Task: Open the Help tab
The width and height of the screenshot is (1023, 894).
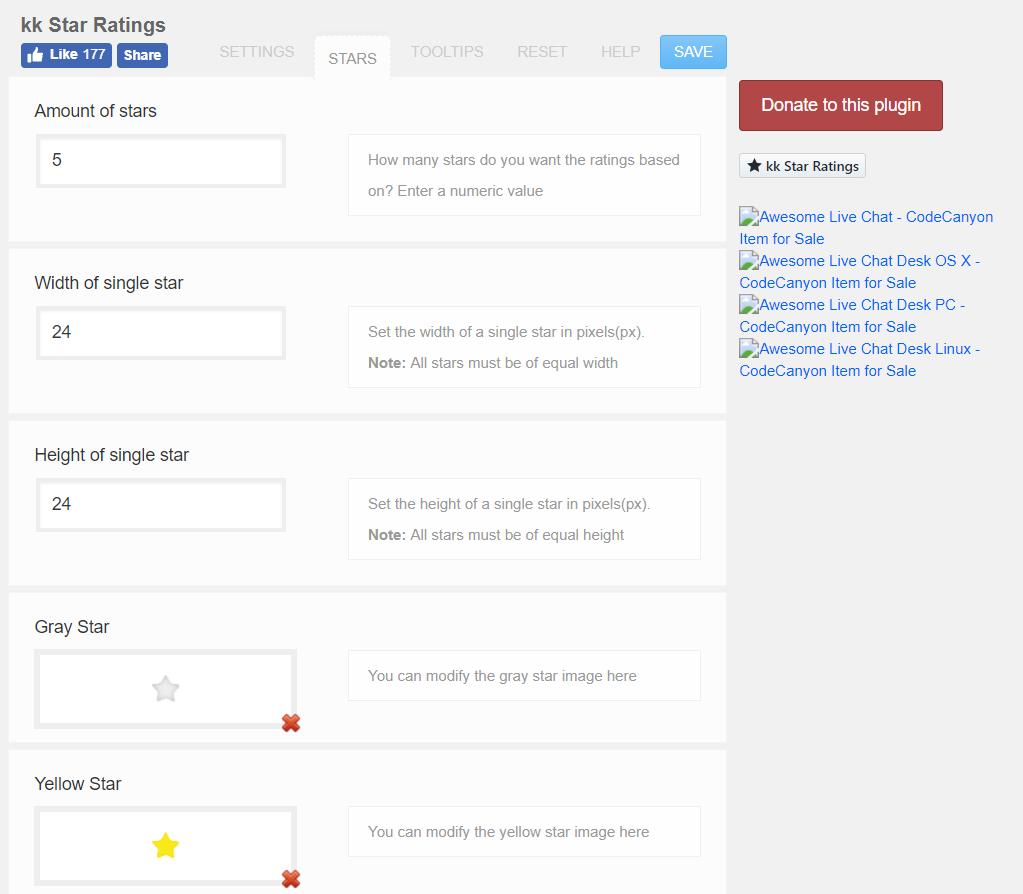Action: (x=621, y=52)
